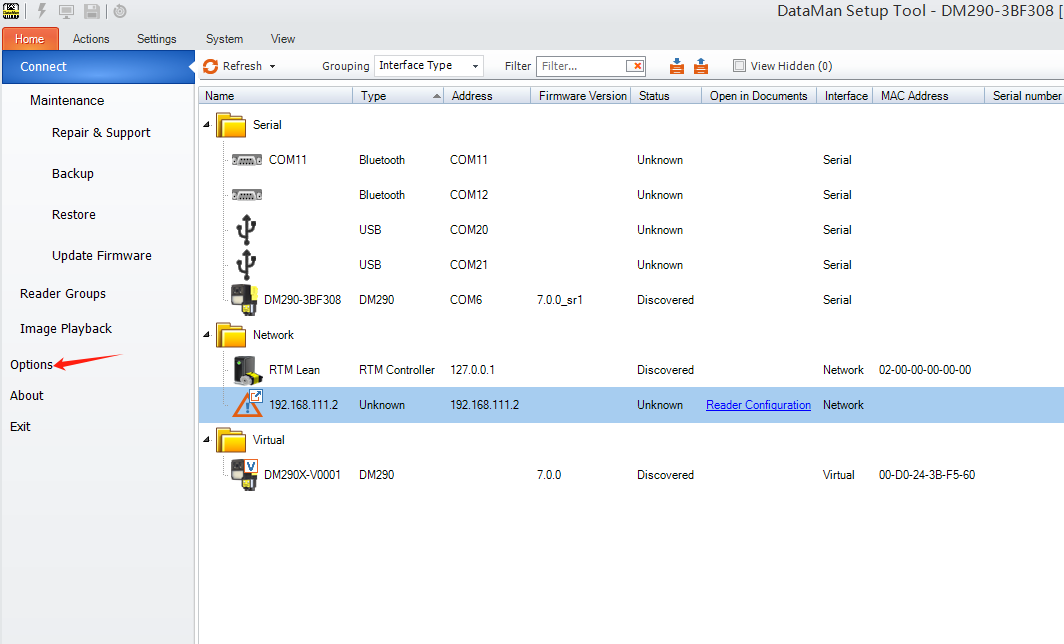Select the DM290-3BF308 row name
1064x644 pixels.
[x=303, y=300]
